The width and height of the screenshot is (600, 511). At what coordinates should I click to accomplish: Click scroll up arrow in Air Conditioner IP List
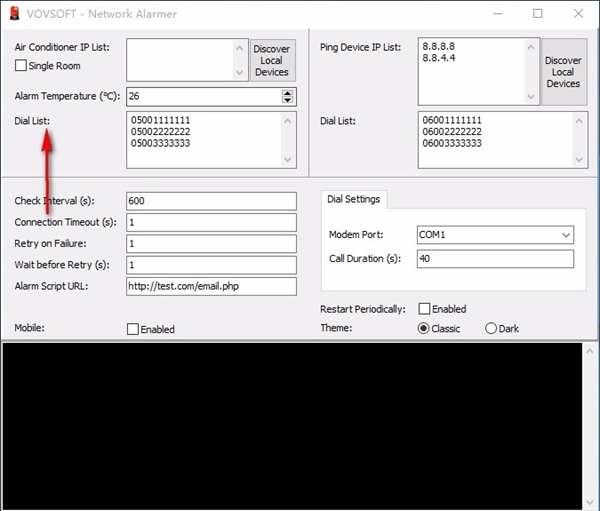(240, 48)
